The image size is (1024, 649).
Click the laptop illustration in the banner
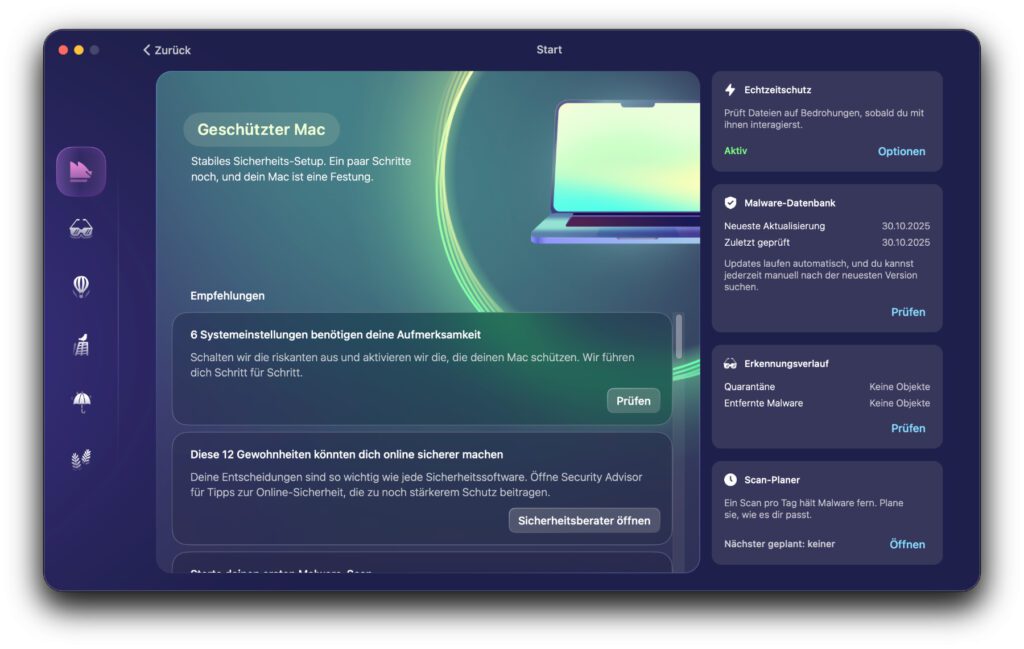coord(620,170)
